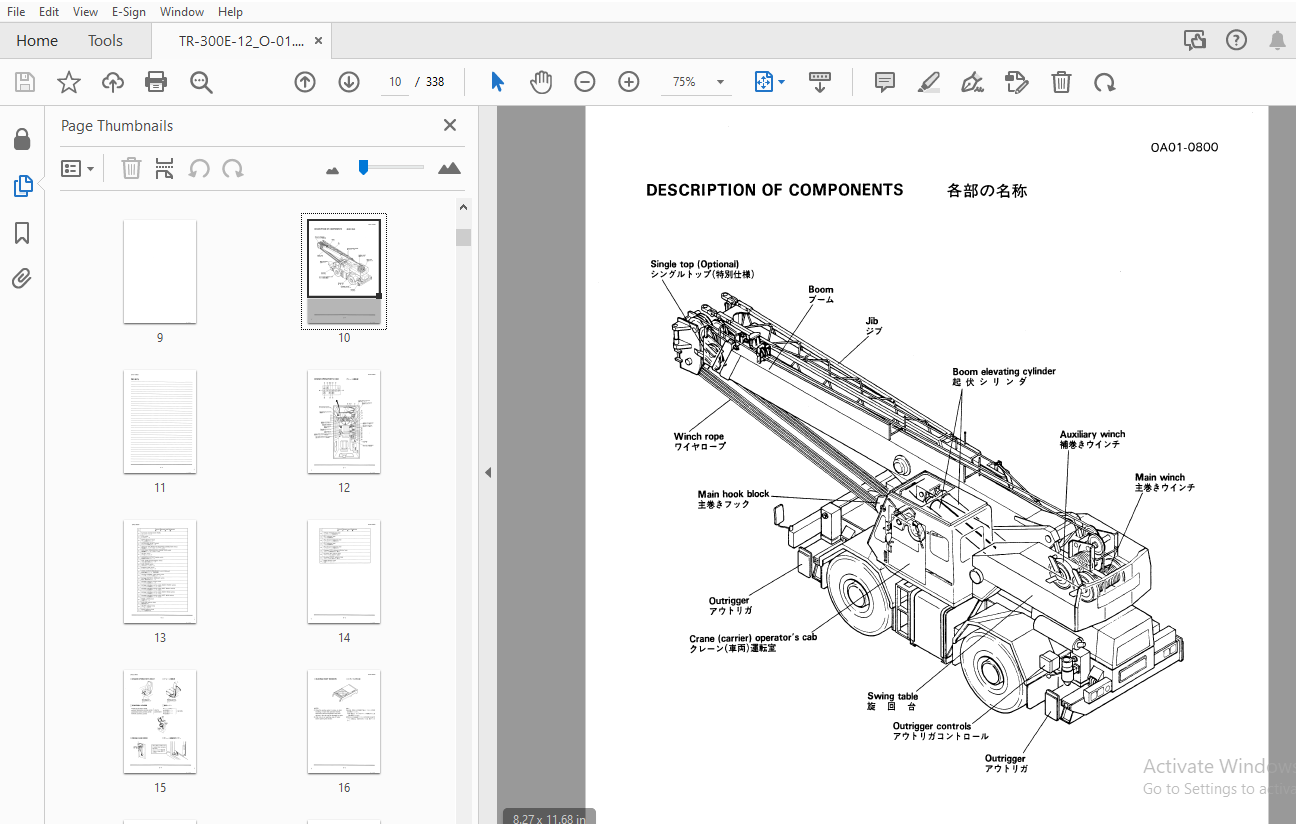
Task: Rotate page with the rotate icon
Action: pos(1105,82)
